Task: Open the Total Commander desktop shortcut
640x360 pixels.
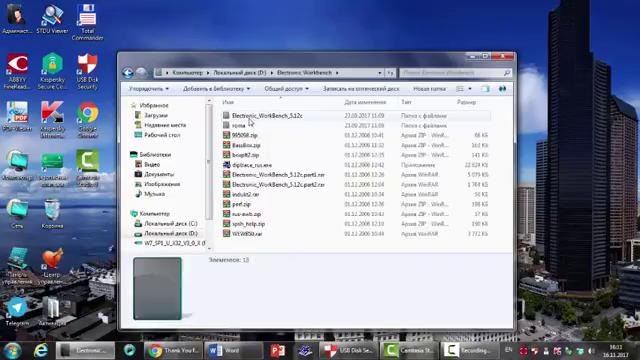Action: [x=87, y=22]
